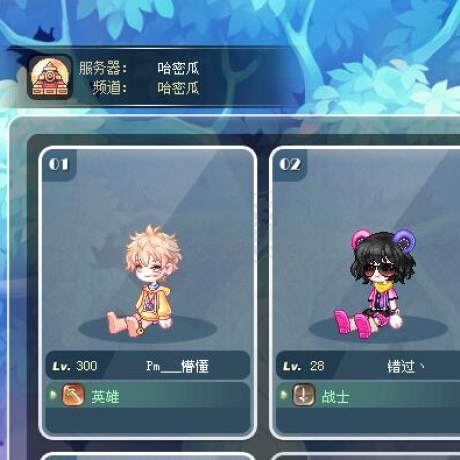Screen dimensions: 460x460
Task: Click the 02 slot number badge
Action: coord(290,164)
